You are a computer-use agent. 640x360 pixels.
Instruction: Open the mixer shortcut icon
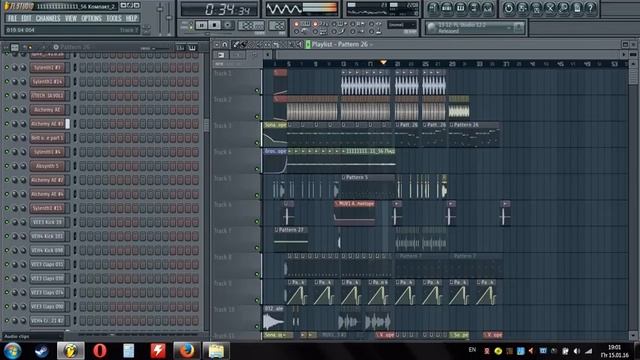tap(487, 8)
